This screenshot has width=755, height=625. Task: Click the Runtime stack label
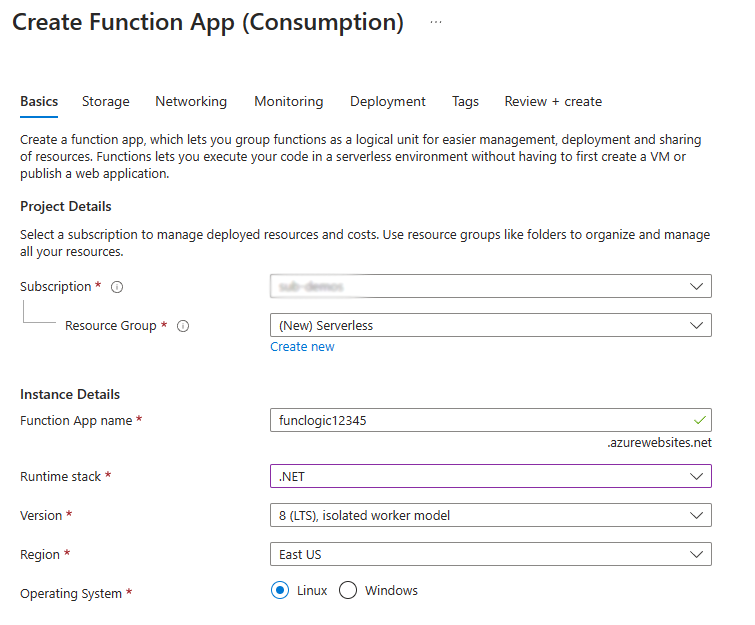(x=61, y=477)
